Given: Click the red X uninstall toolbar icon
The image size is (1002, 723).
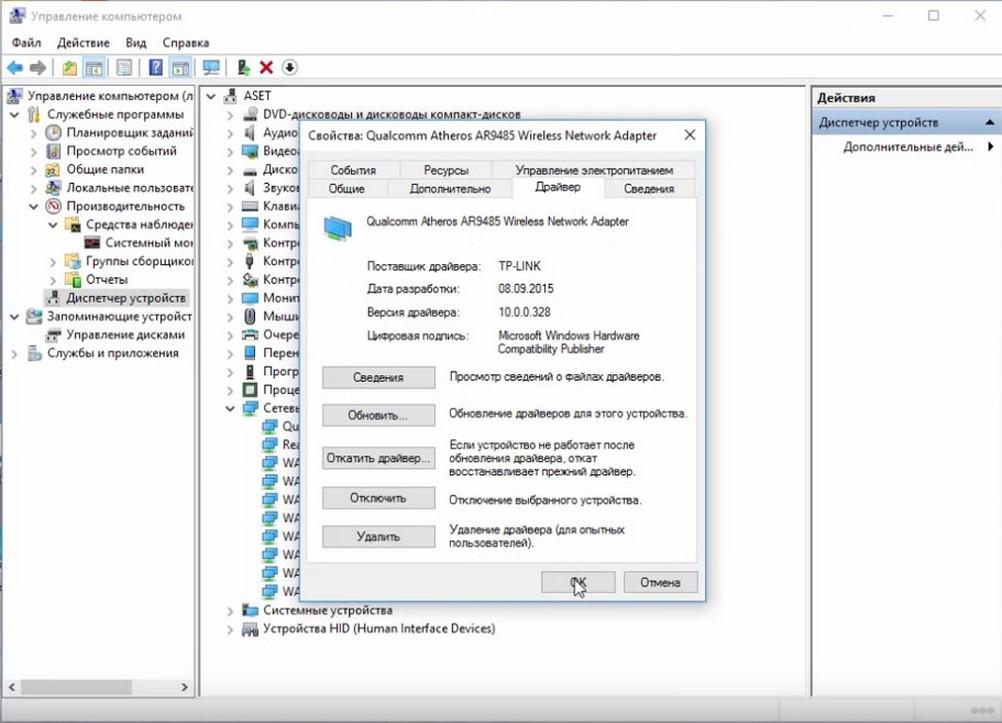Looking at the screenshot, I should pyautogui.click(x=266, y=67).
